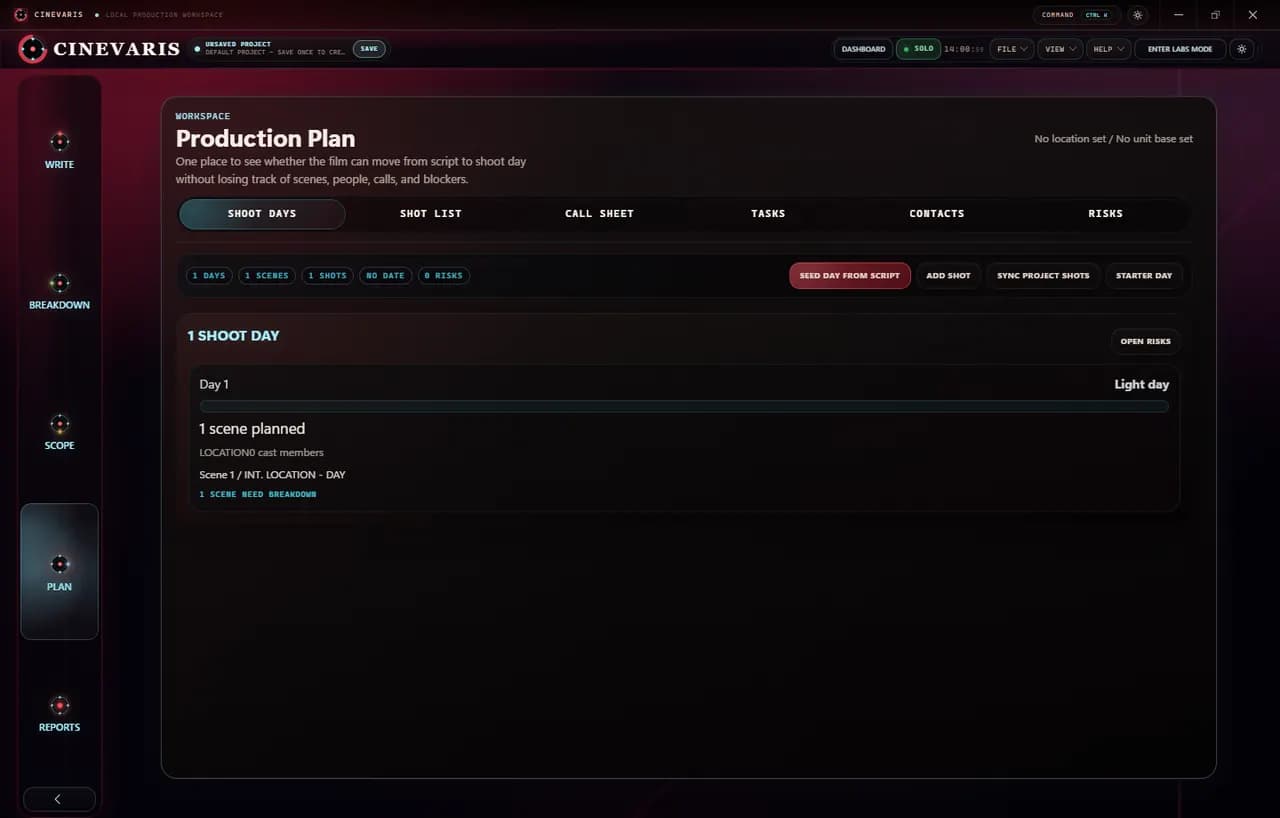Collapse the sidebar with the left chevron
Image resolution: width=1280 pixels, height=818 pixels.
coord(59,799)
